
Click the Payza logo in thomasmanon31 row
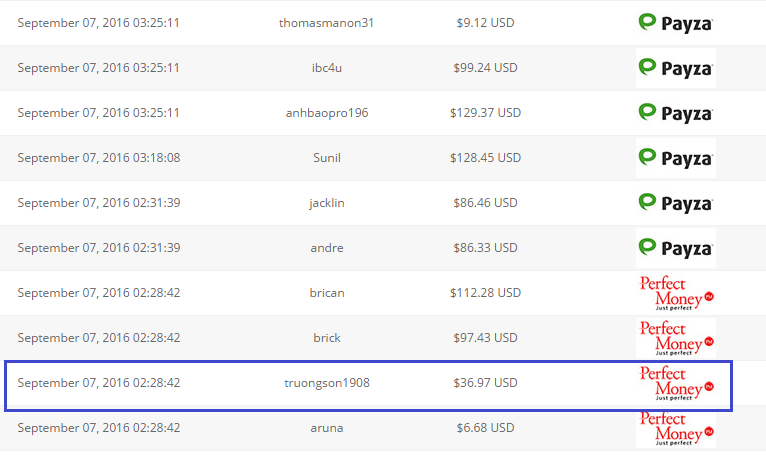[675, 22]
